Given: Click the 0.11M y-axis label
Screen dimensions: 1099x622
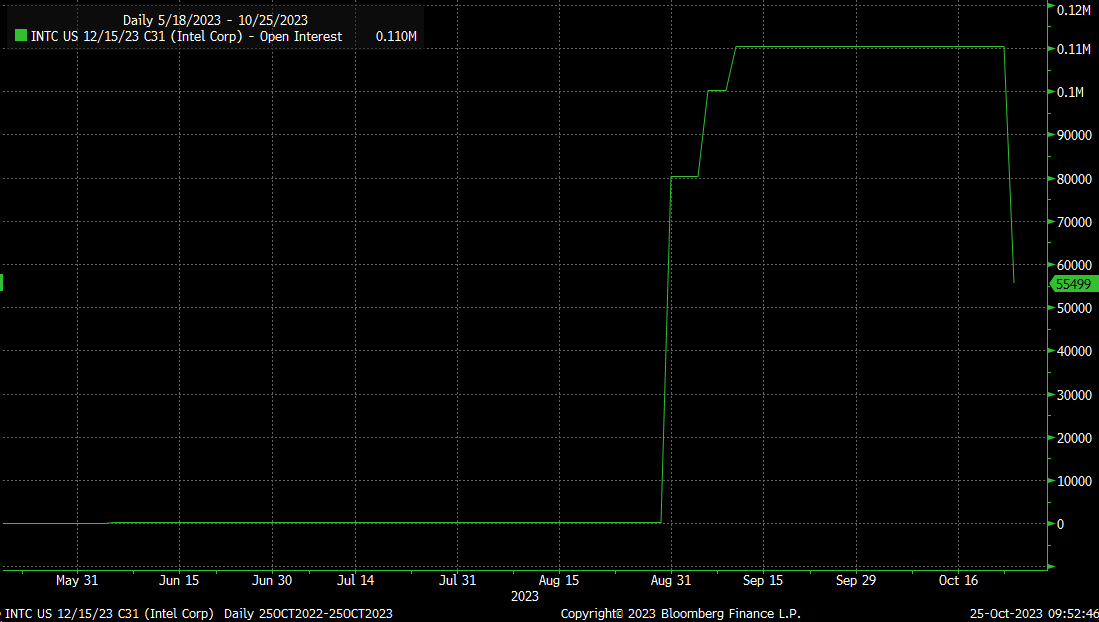Looking at the screenshot, I should point(1074,49).
